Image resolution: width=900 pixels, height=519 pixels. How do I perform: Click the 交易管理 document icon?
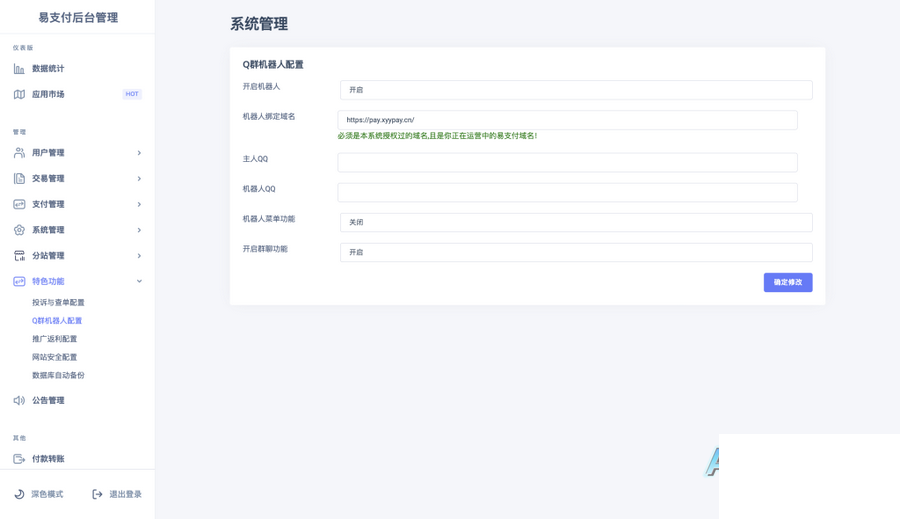[x=19, y=179]
